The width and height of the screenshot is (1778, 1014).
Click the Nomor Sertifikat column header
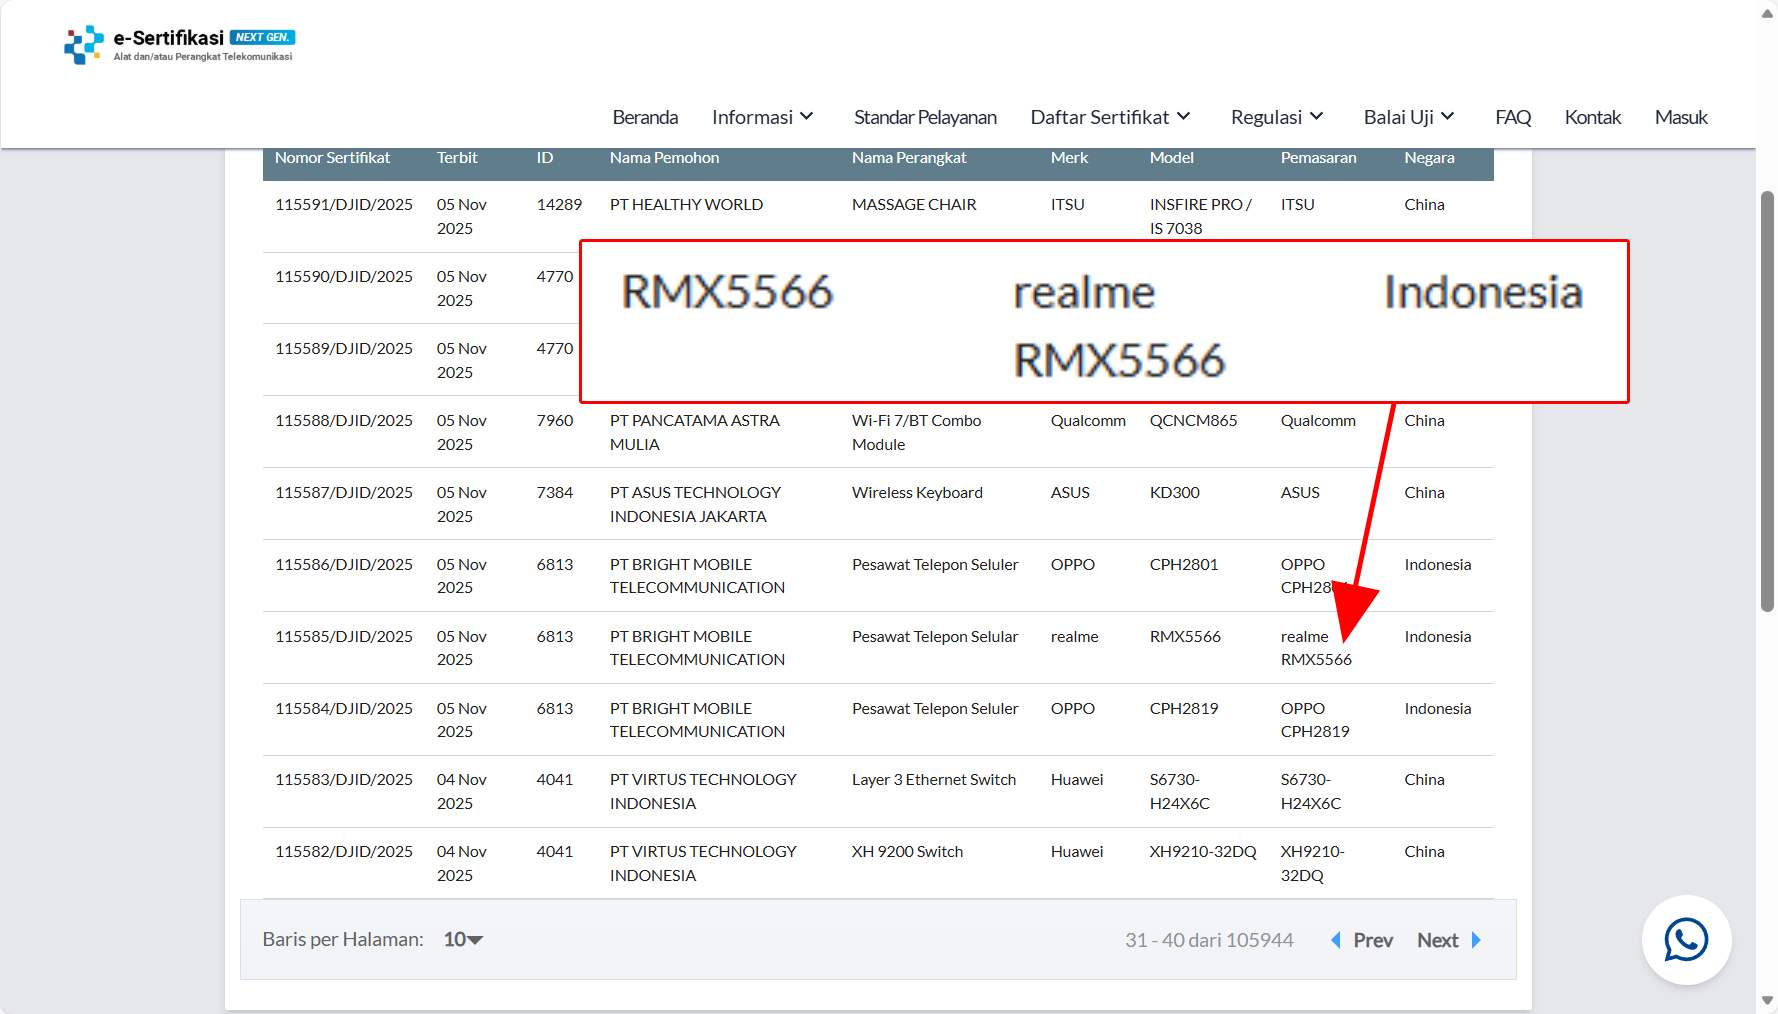(x=332, y=158)
